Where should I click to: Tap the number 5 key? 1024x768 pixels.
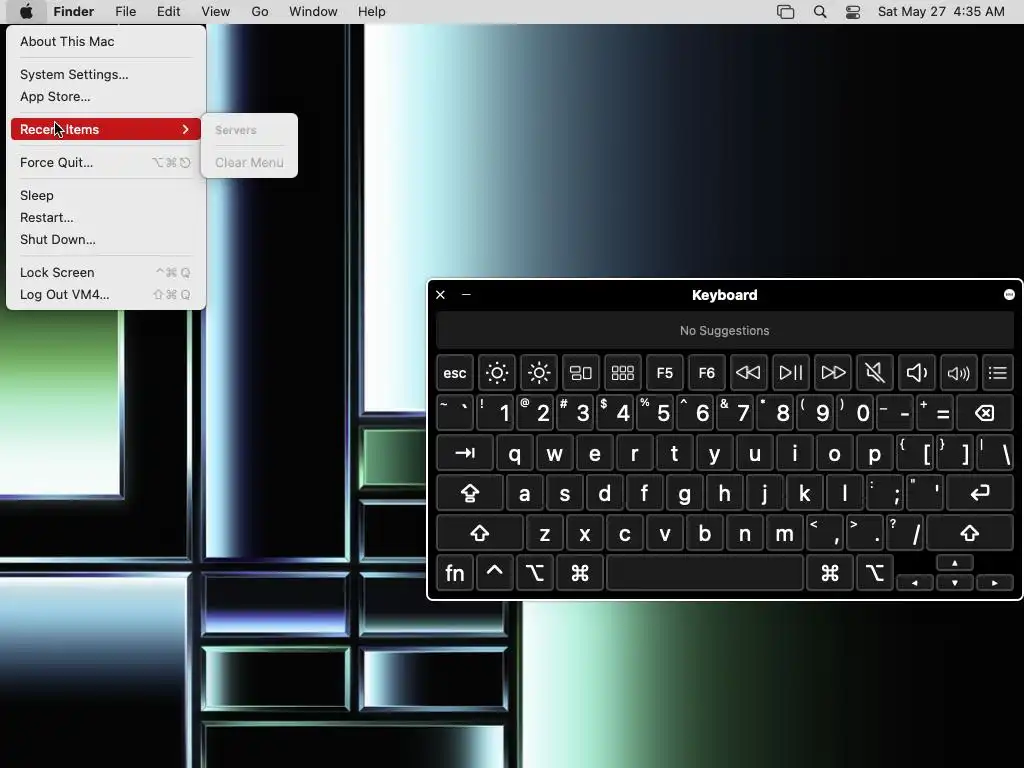[x=655, y=413]
